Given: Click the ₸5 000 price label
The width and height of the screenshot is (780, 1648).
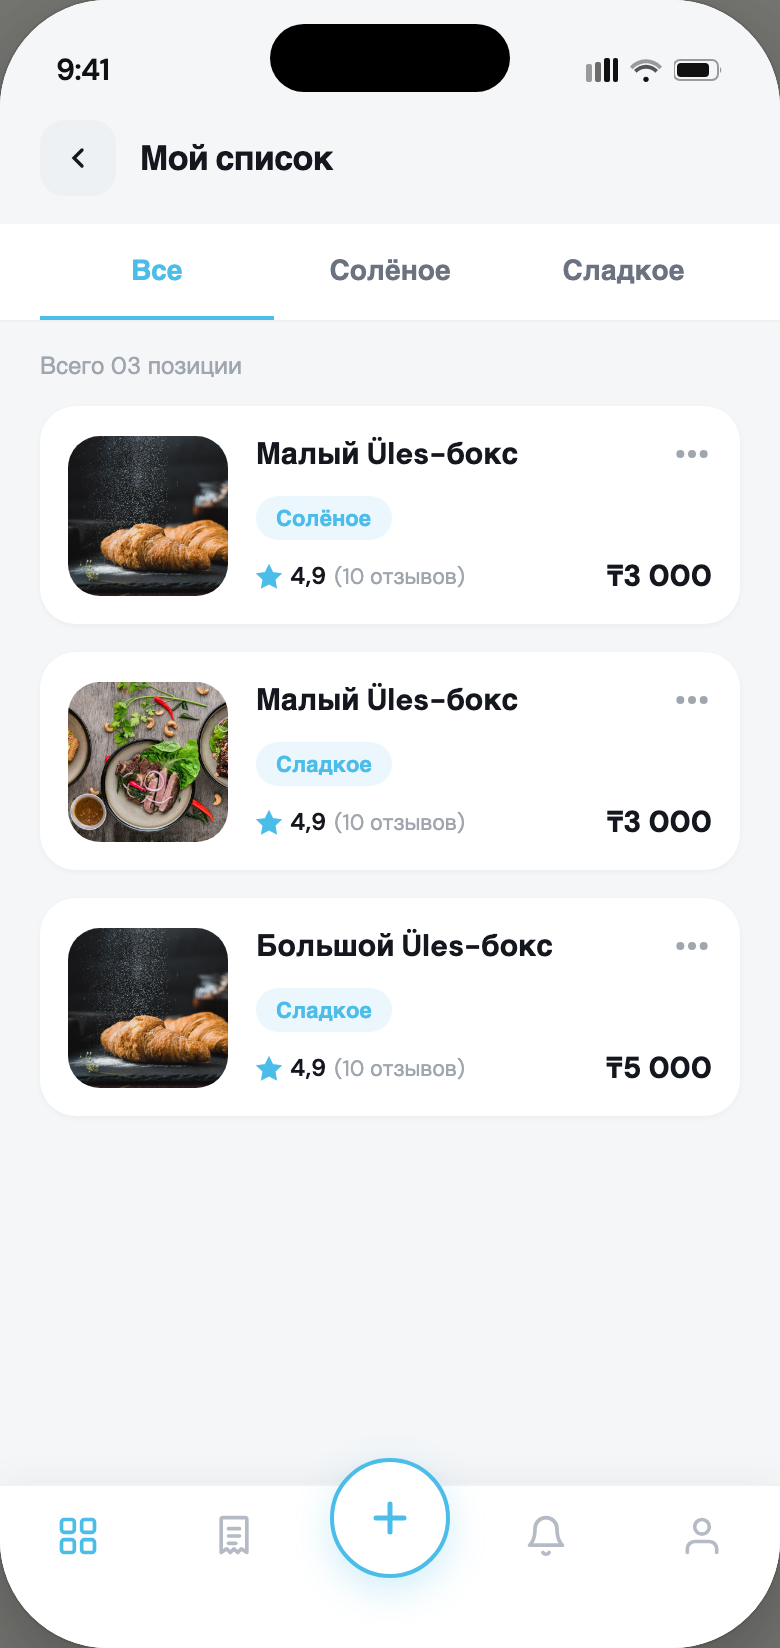Looking at the screenshot, I should 659,1068.
